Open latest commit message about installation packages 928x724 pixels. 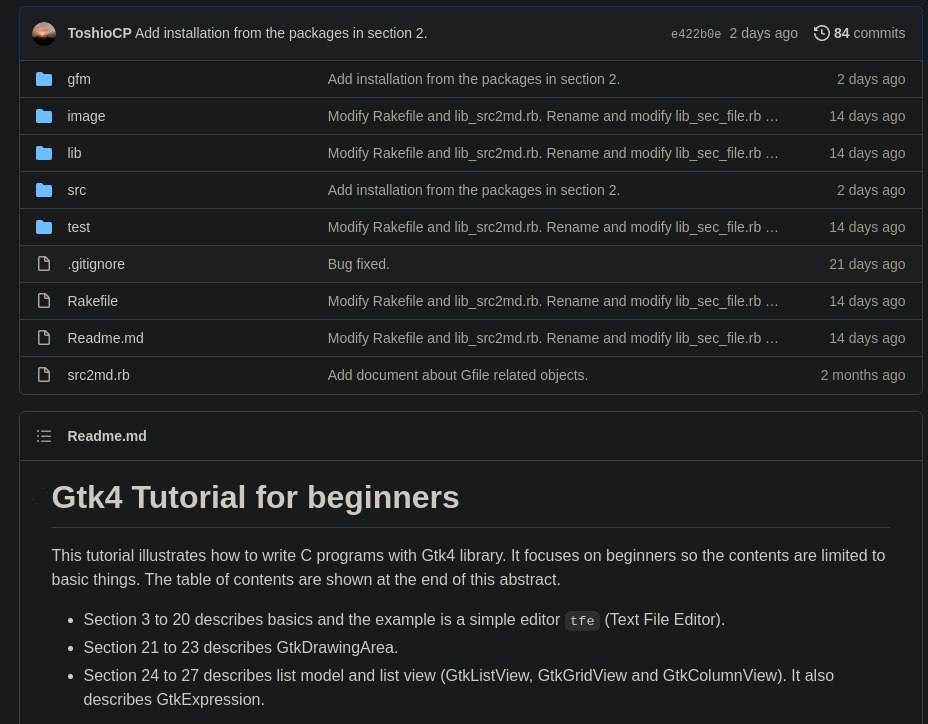tap(281, 33)
